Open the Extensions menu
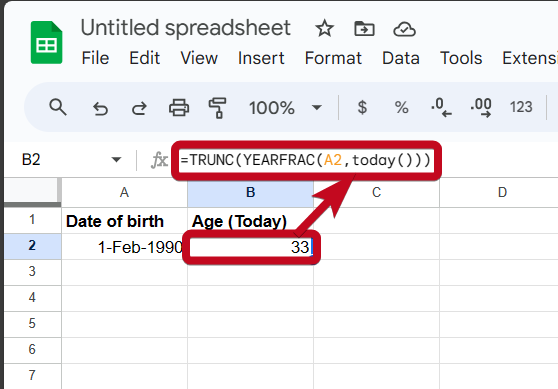Viewport: 558px width, 389px height. point(530,58)
